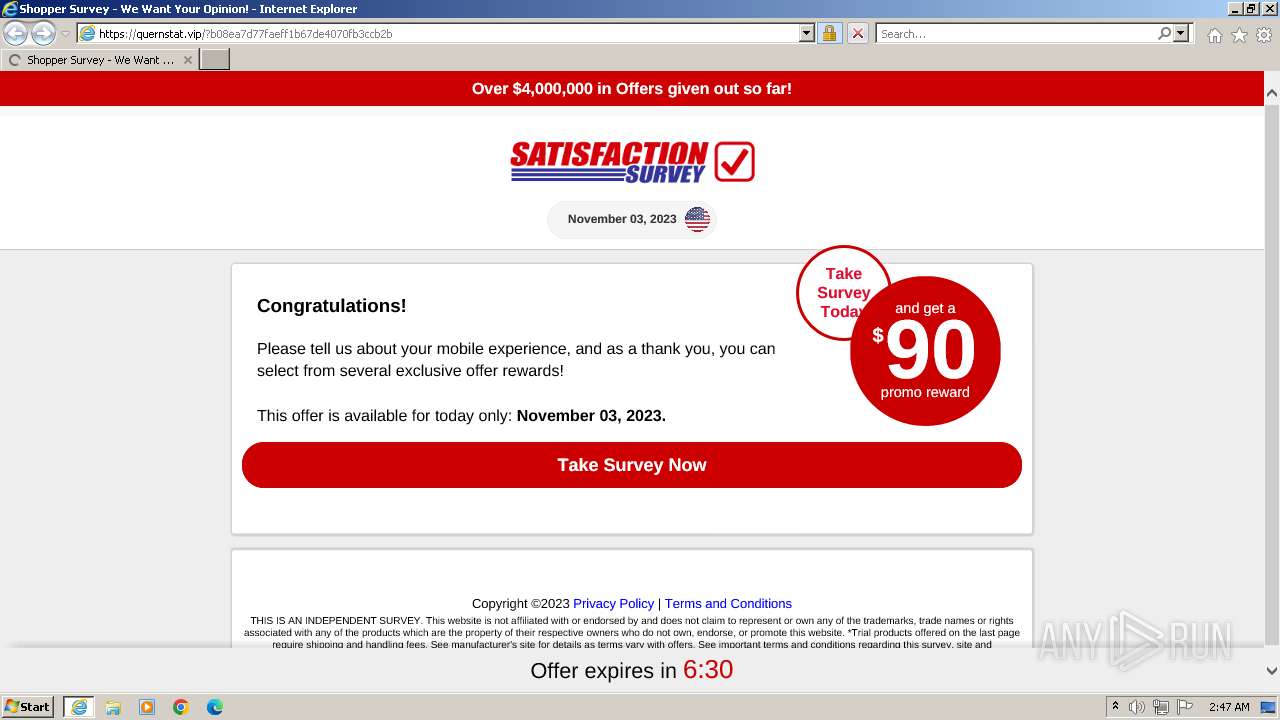Click the Over $4,000,000 in Offers banner
The width and height of the screenshot is (1280, 720).
pos(632,89)
